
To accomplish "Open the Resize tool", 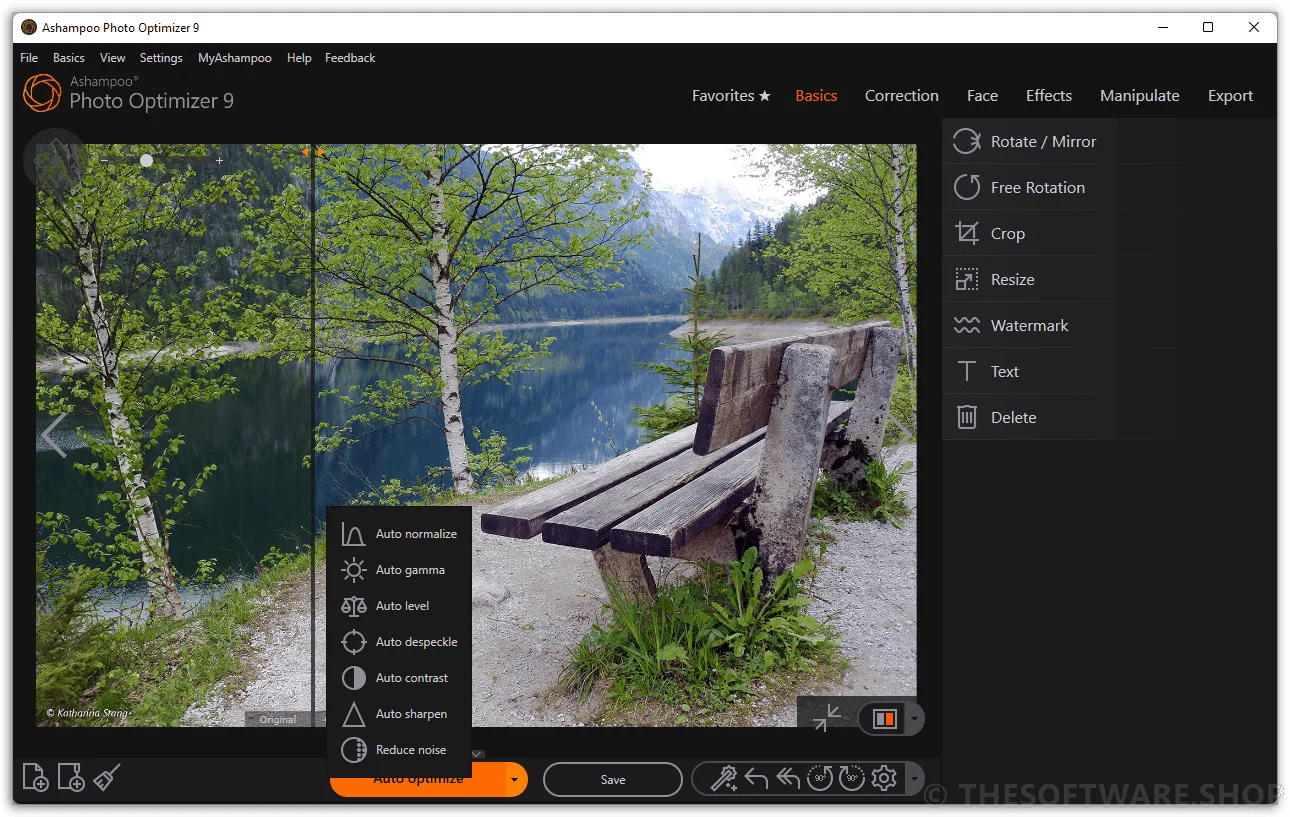I will (x=1029, y=280).
